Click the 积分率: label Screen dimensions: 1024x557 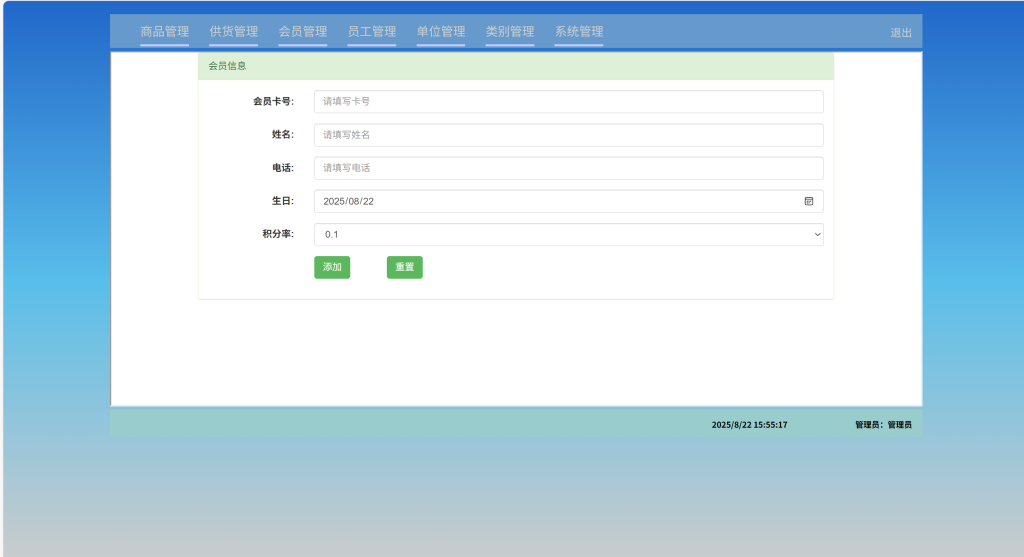tap(278, 234)
